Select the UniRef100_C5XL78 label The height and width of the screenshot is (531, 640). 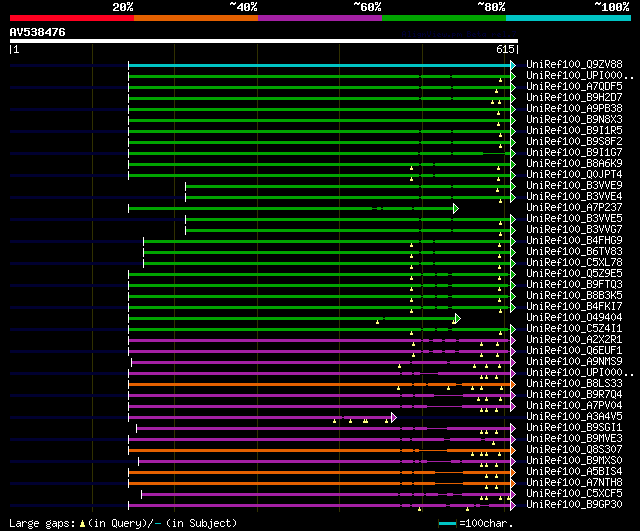pos(574,263)
